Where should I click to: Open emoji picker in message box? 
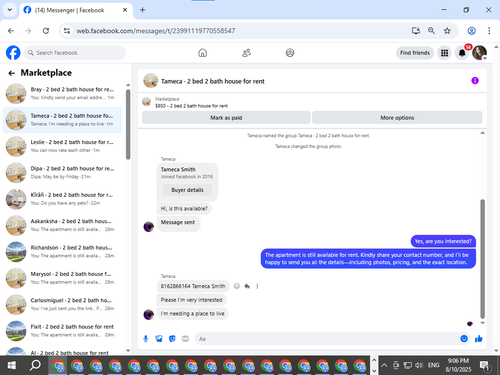[464, 339]
